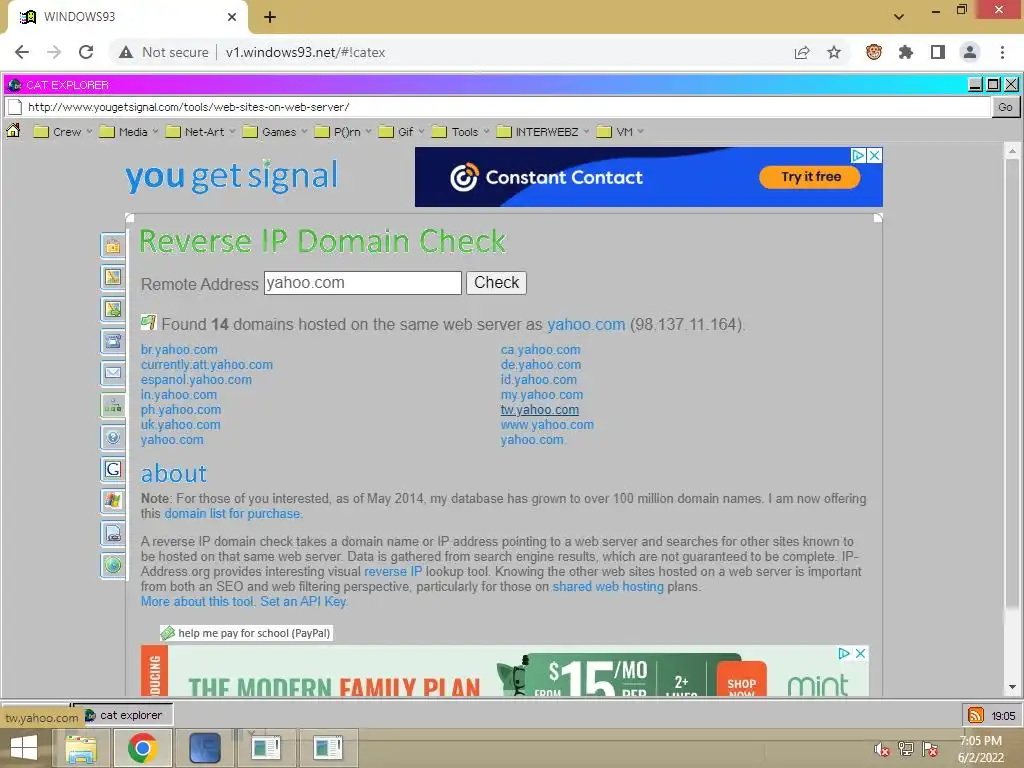Select cat explorer in Windows93 taskbar
Image resolution: width=1024 pixels, height=768 pixels.
tap(123, 715)
